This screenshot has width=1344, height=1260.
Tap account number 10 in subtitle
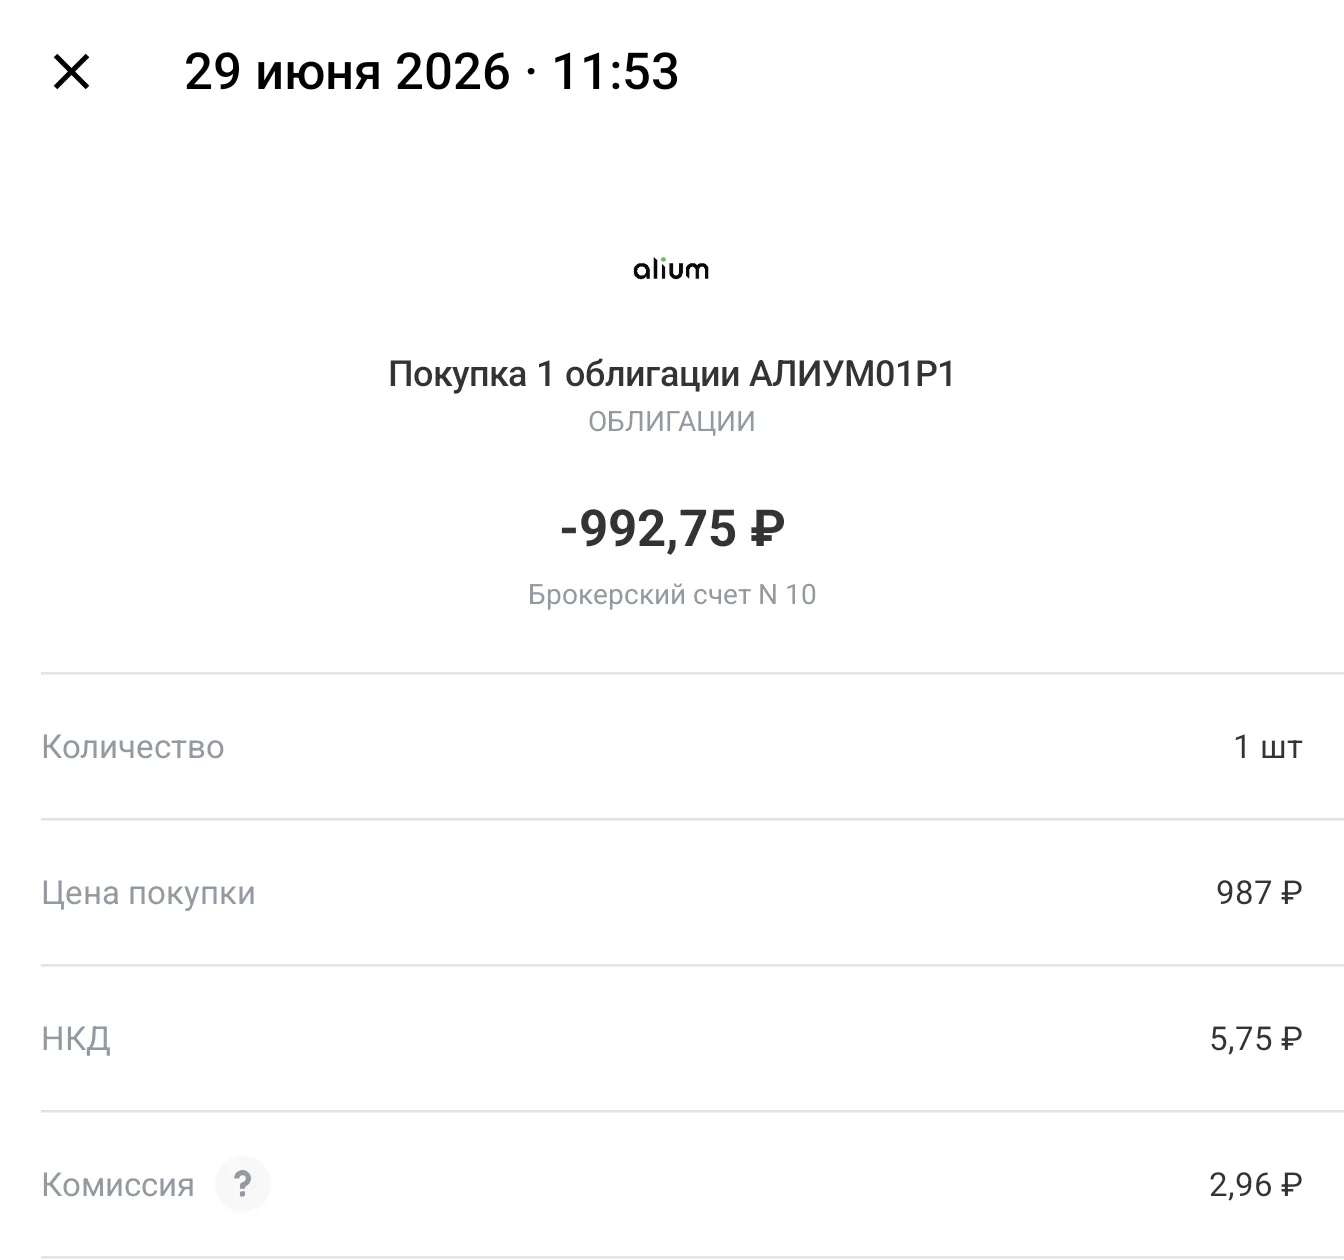[x=800, y=595]
